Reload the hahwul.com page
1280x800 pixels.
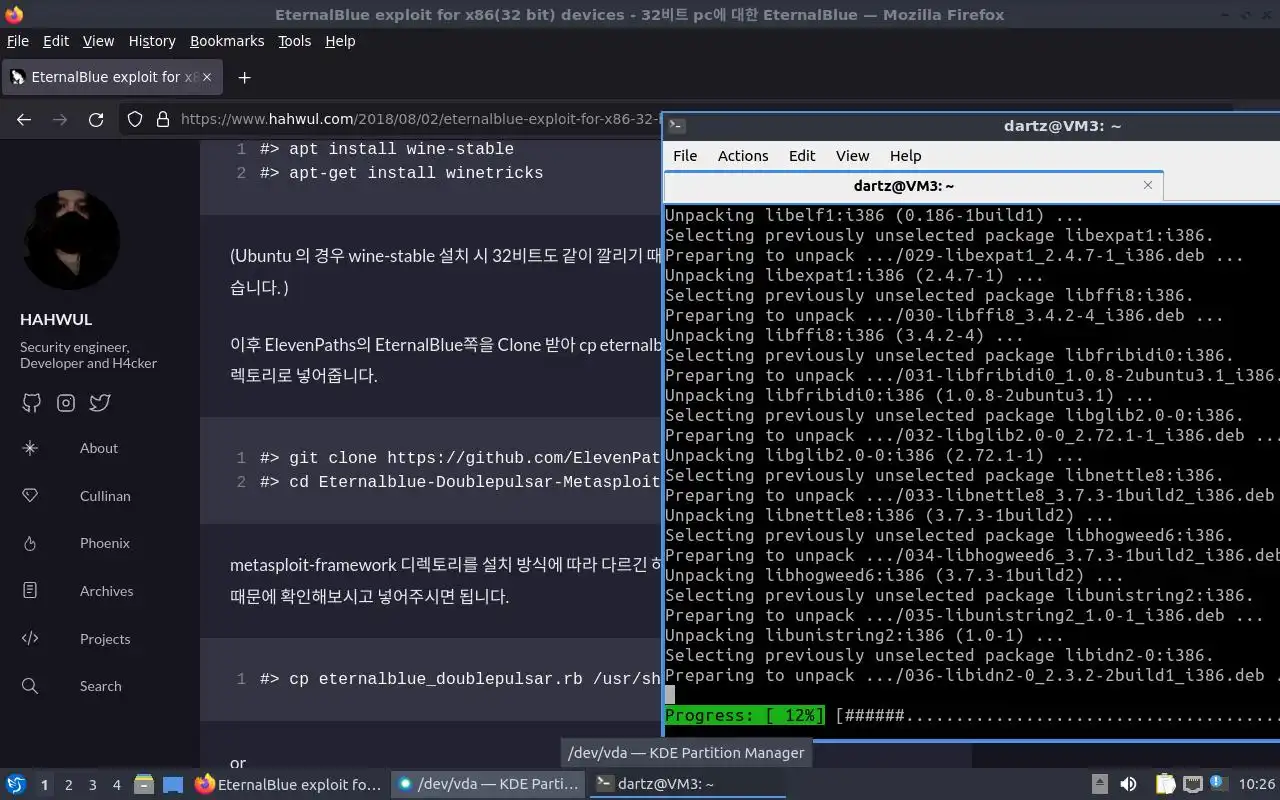pos(96,119)
